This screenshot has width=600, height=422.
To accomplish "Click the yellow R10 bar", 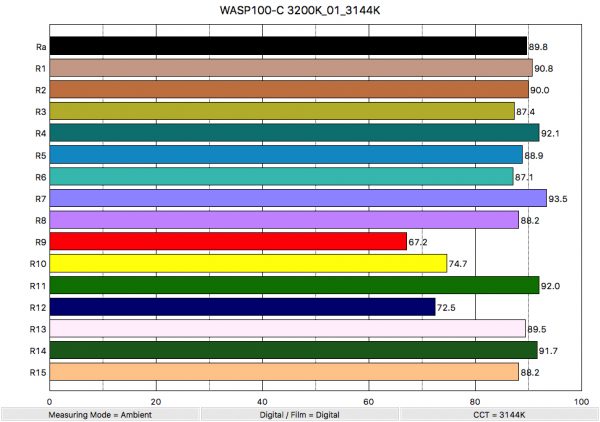I will click(x=248, y=263).
